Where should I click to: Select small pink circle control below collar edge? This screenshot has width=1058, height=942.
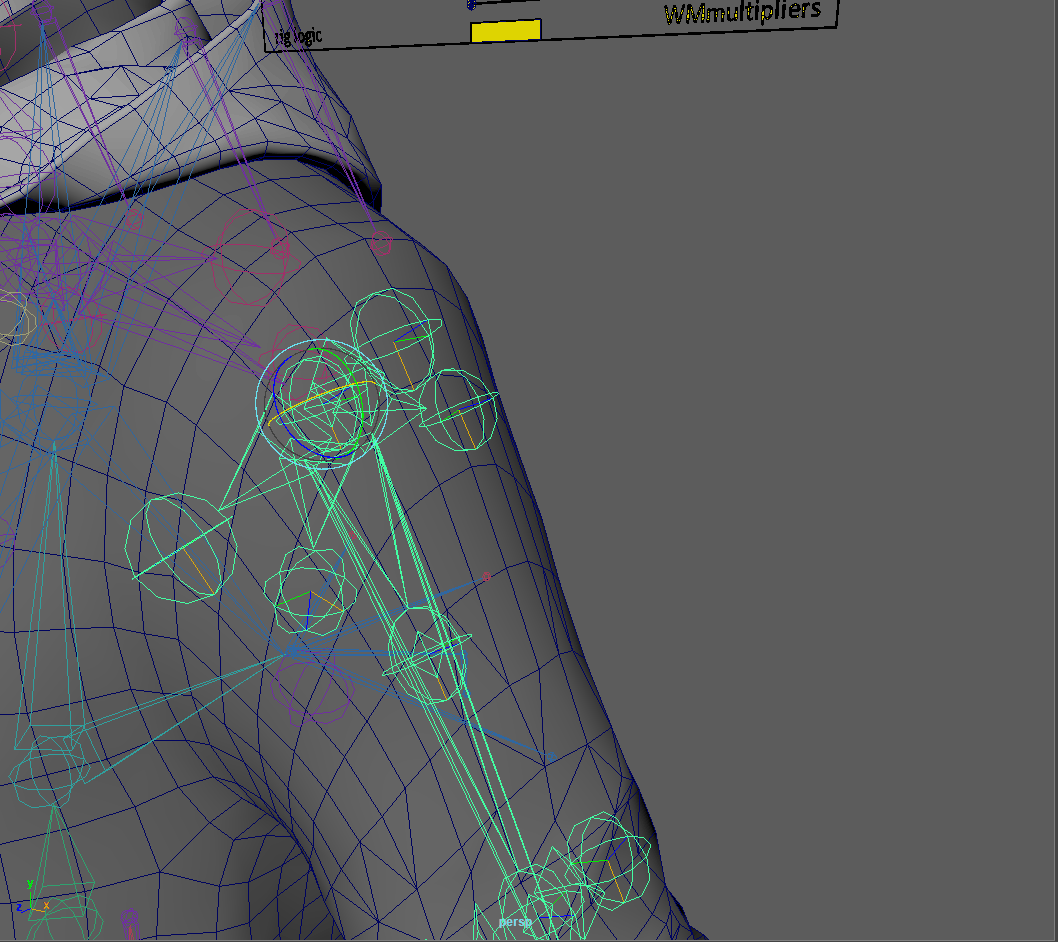click(380, 242)
